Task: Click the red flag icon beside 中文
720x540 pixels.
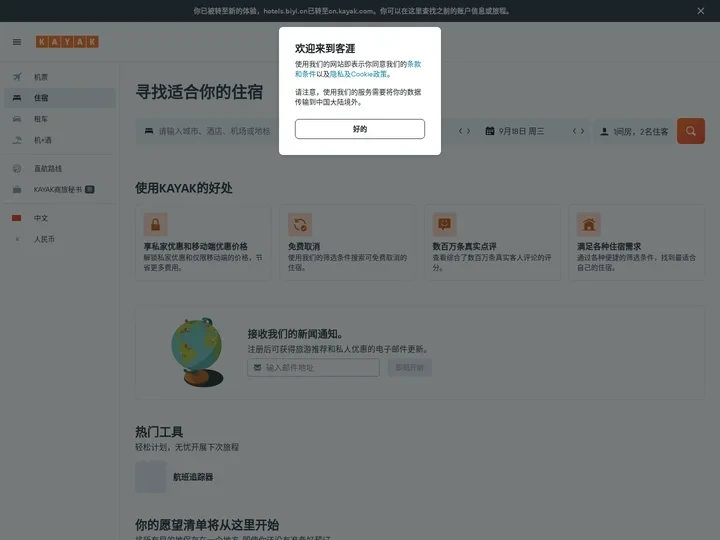Action: point(17,218)
